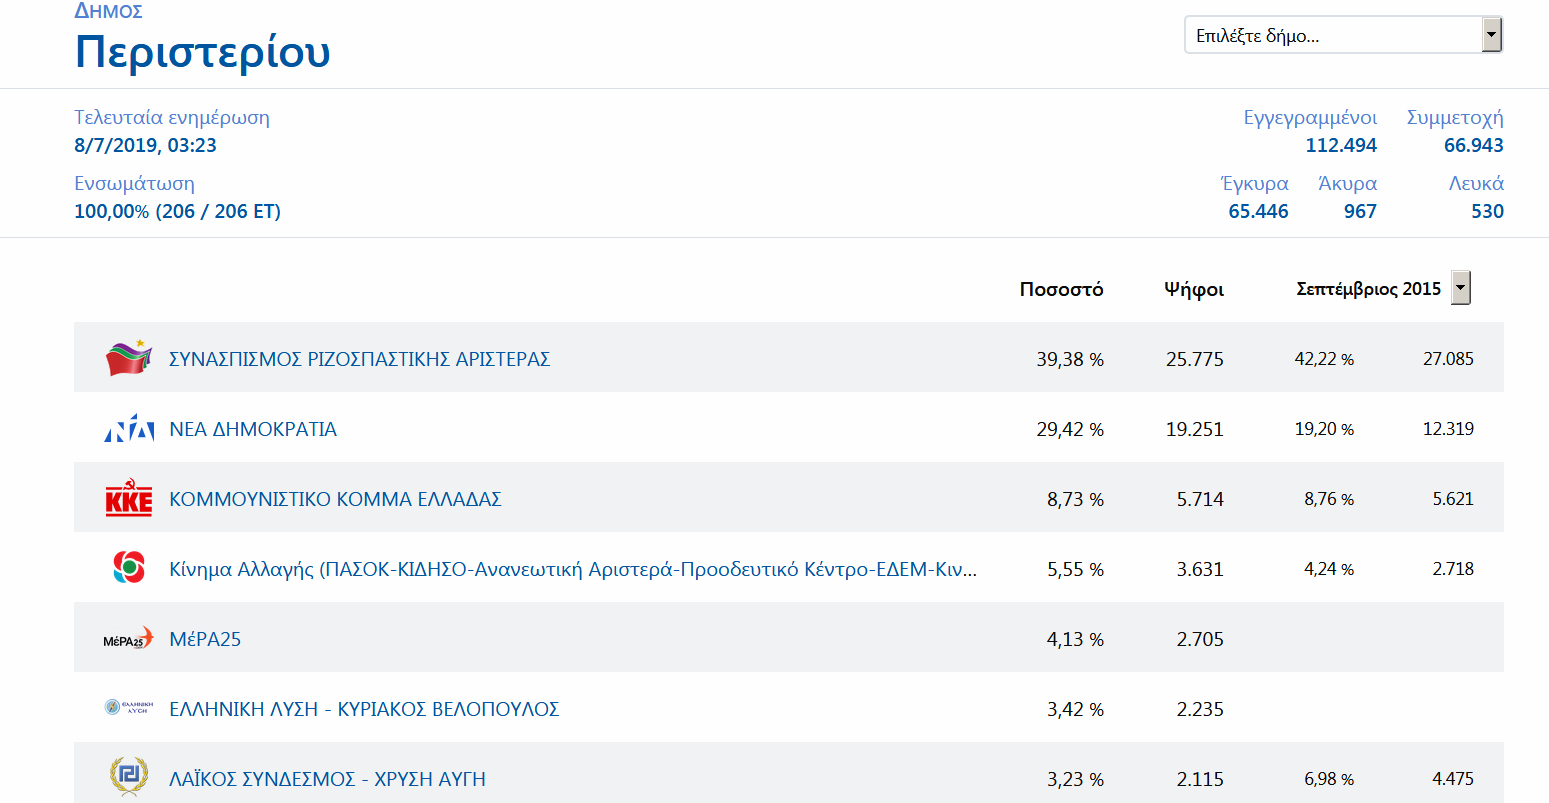
Task: Click Elliniki Lysi's percentage 3,42 %
Action: tap(1076, 709)
